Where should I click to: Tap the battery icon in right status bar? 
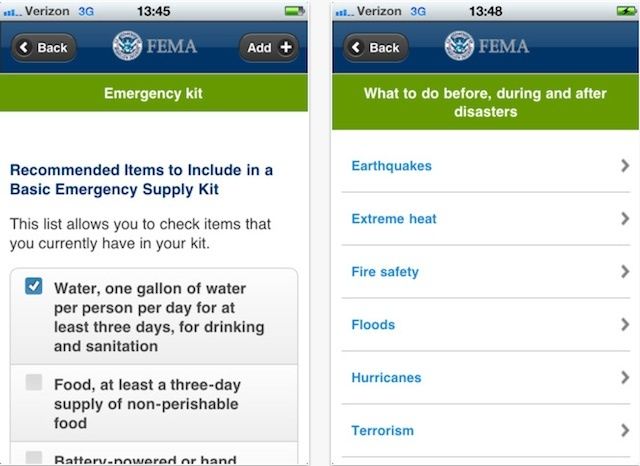pyautogui.click(x=624, y=11)
